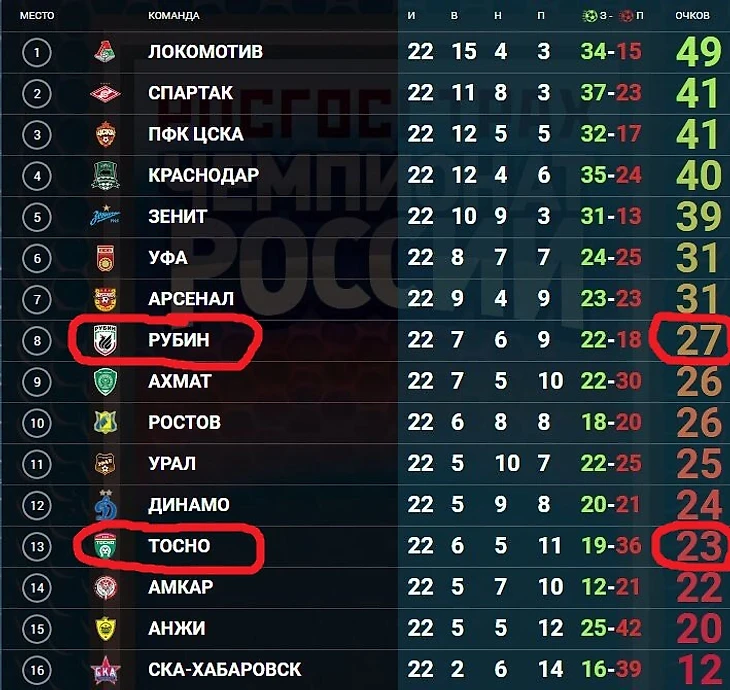
Task: Click the CSKA club emblem
Action: (105, 134)
